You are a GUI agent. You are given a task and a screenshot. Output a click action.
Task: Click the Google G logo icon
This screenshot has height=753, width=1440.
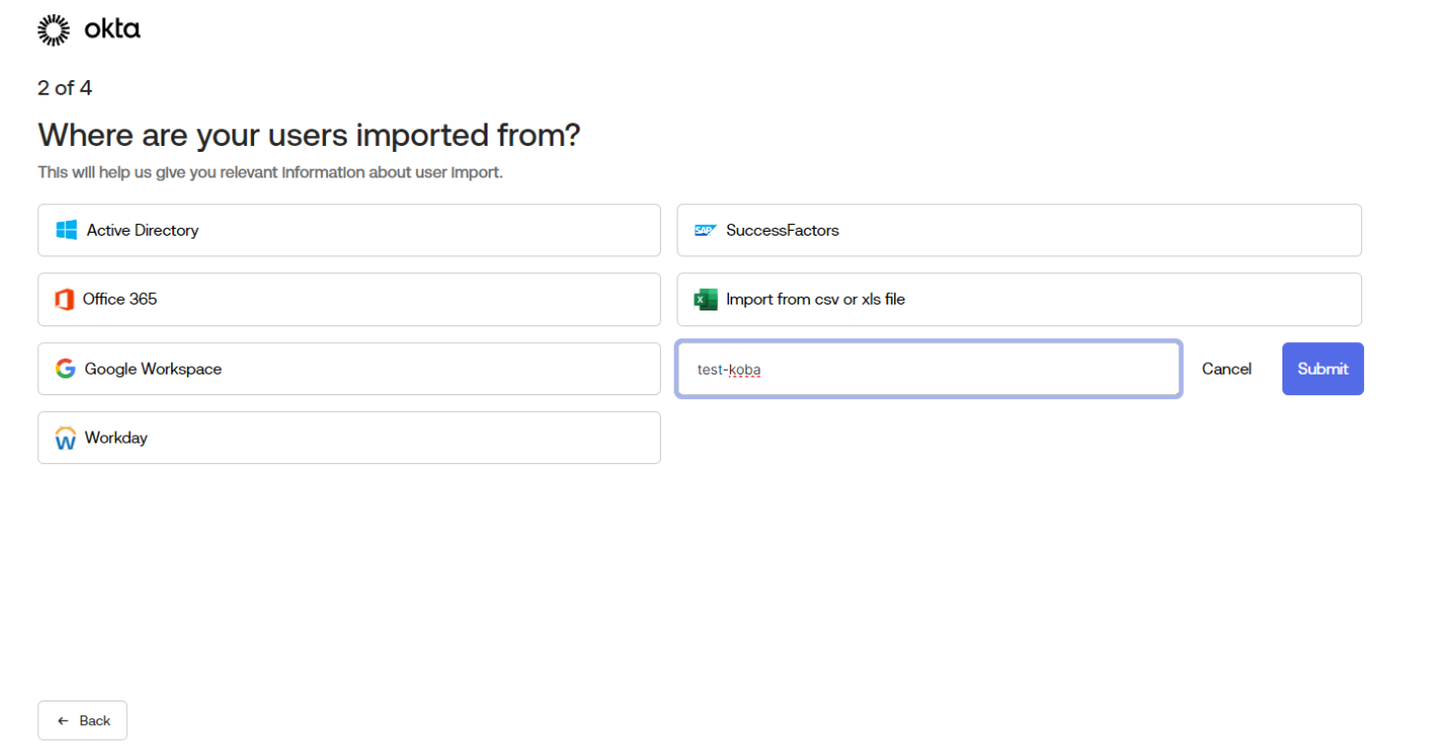click(66, 368)
